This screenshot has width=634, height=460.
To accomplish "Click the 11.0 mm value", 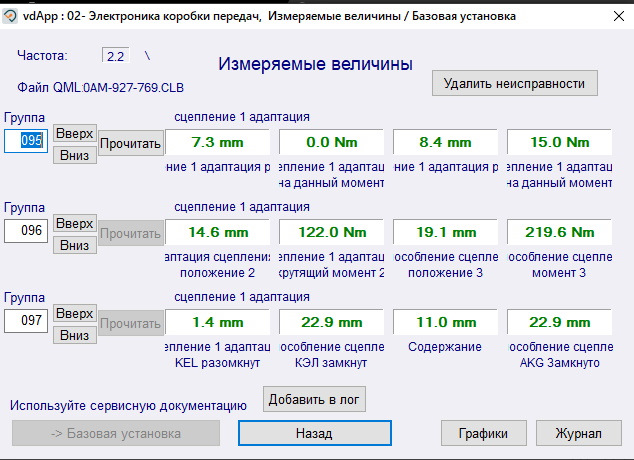I will [x=445, y=323].
